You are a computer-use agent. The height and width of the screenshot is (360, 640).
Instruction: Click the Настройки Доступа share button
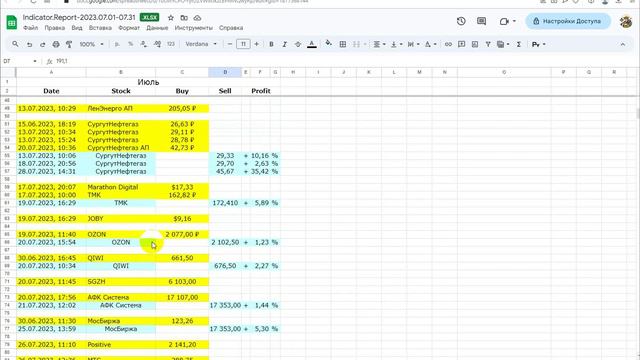coord(568,21)
